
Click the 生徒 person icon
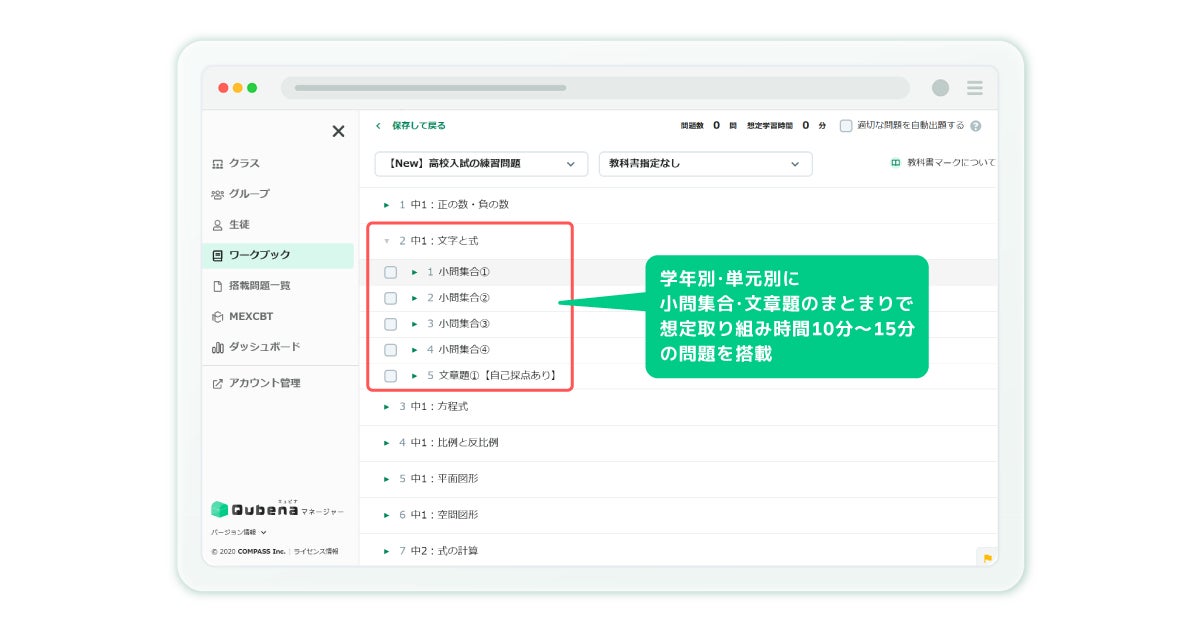tap(218, 225)
